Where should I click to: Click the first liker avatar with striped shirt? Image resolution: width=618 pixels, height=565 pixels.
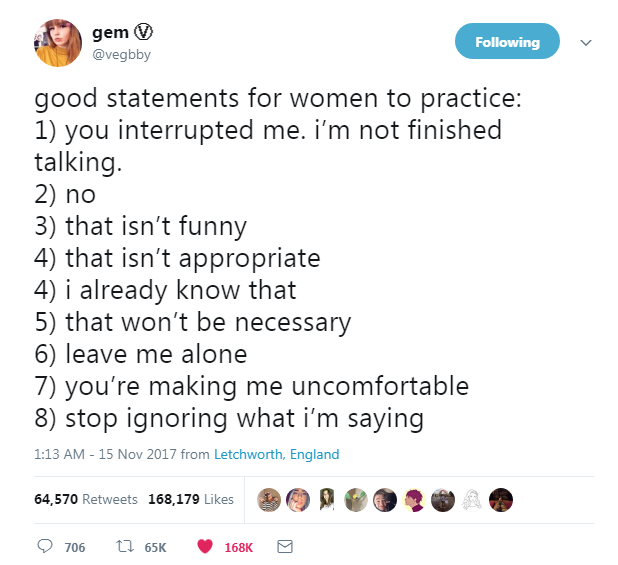pos(269,499)
